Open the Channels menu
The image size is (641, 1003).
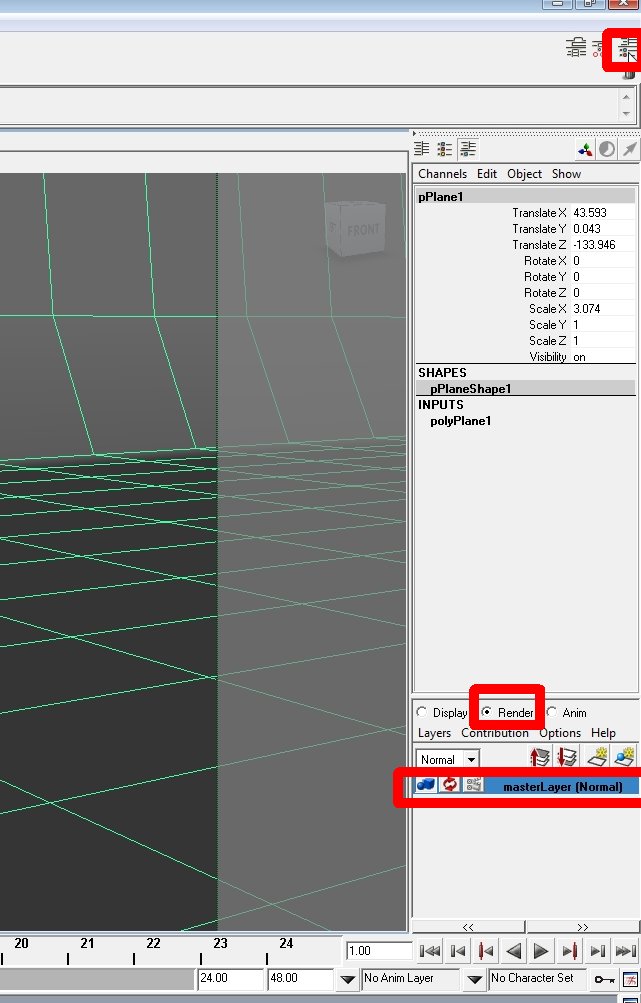442,174
